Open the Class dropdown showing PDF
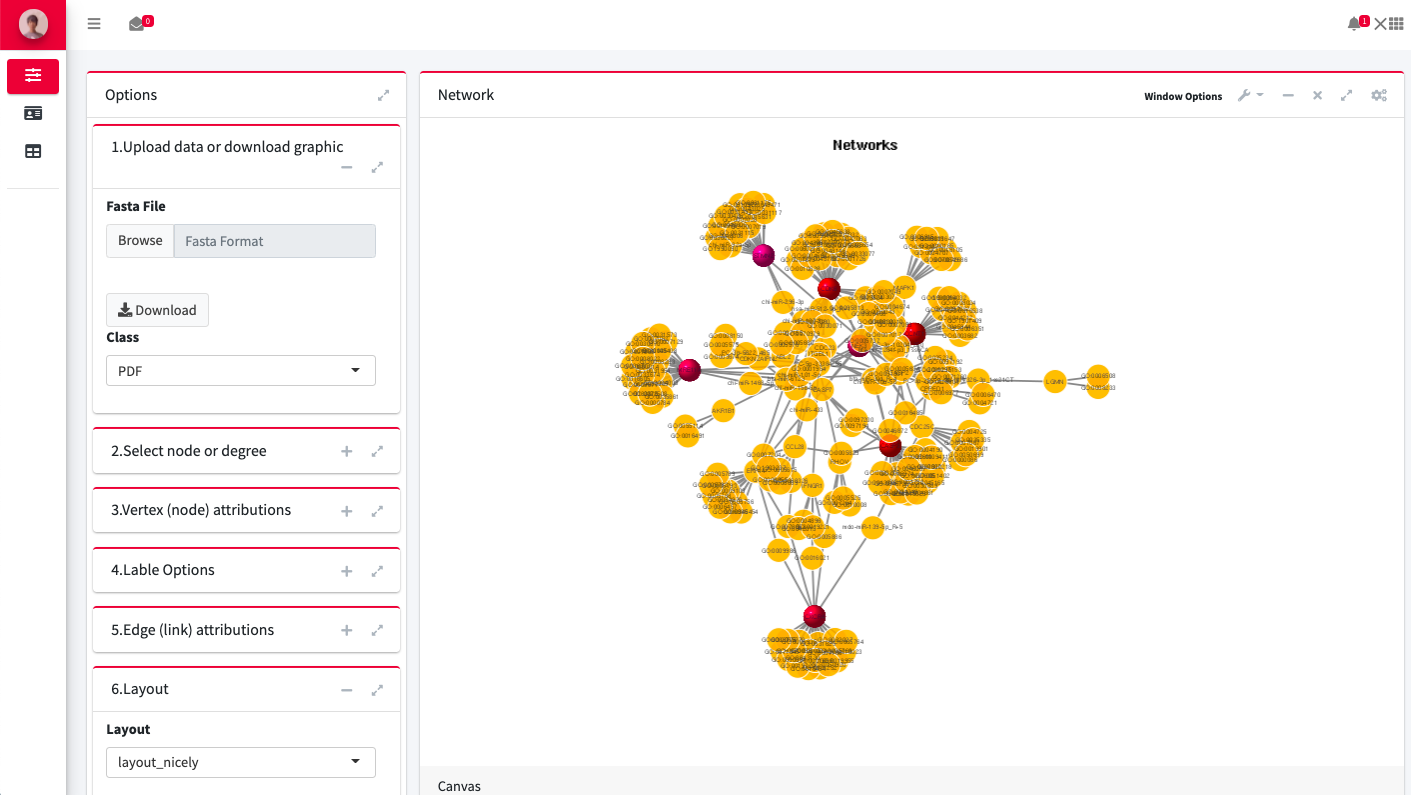The width and height of the screenshot is (1411, 795). point(241,371)
